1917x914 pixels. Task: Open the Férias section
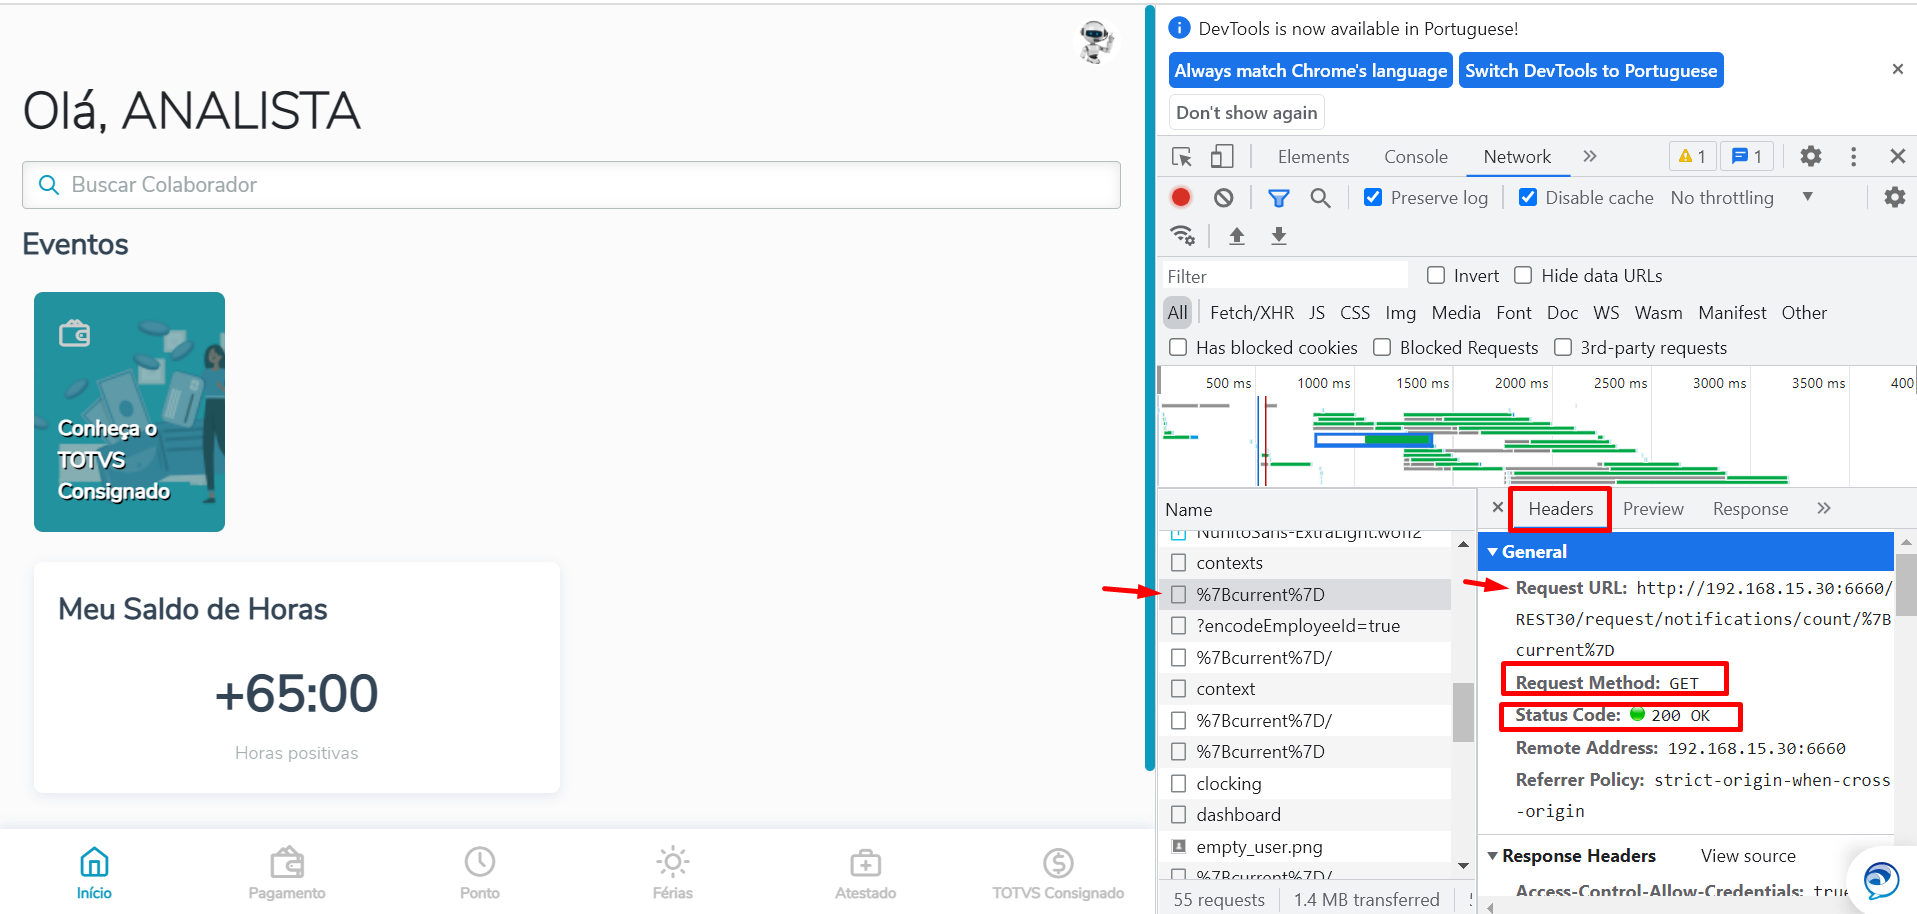click(x=673, y=873)
